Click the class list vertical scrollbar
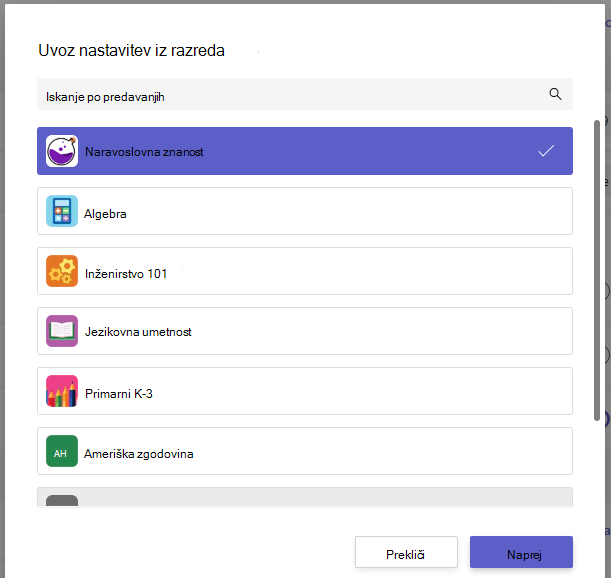Screen dimensions: 611x578 click(597, 270)
